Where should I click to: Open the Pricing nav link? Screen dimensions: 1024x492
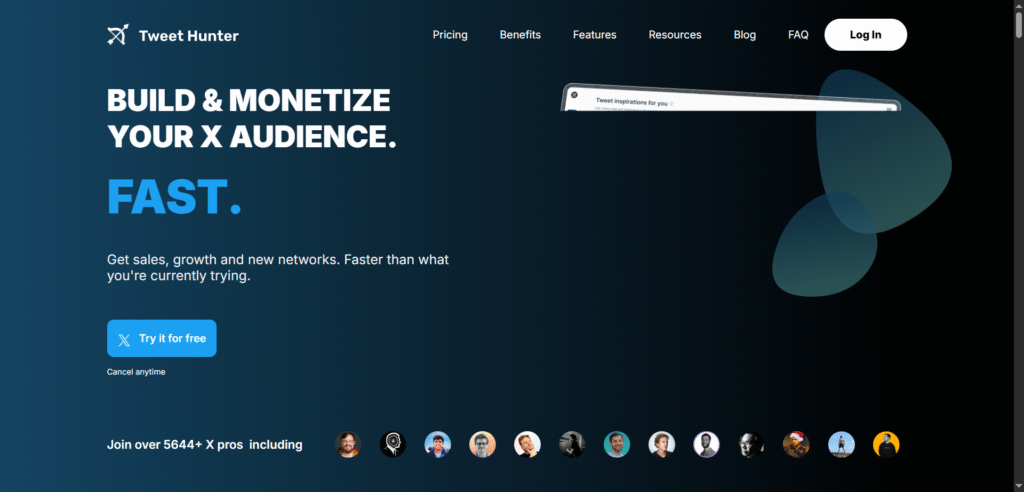pos(450,35)
